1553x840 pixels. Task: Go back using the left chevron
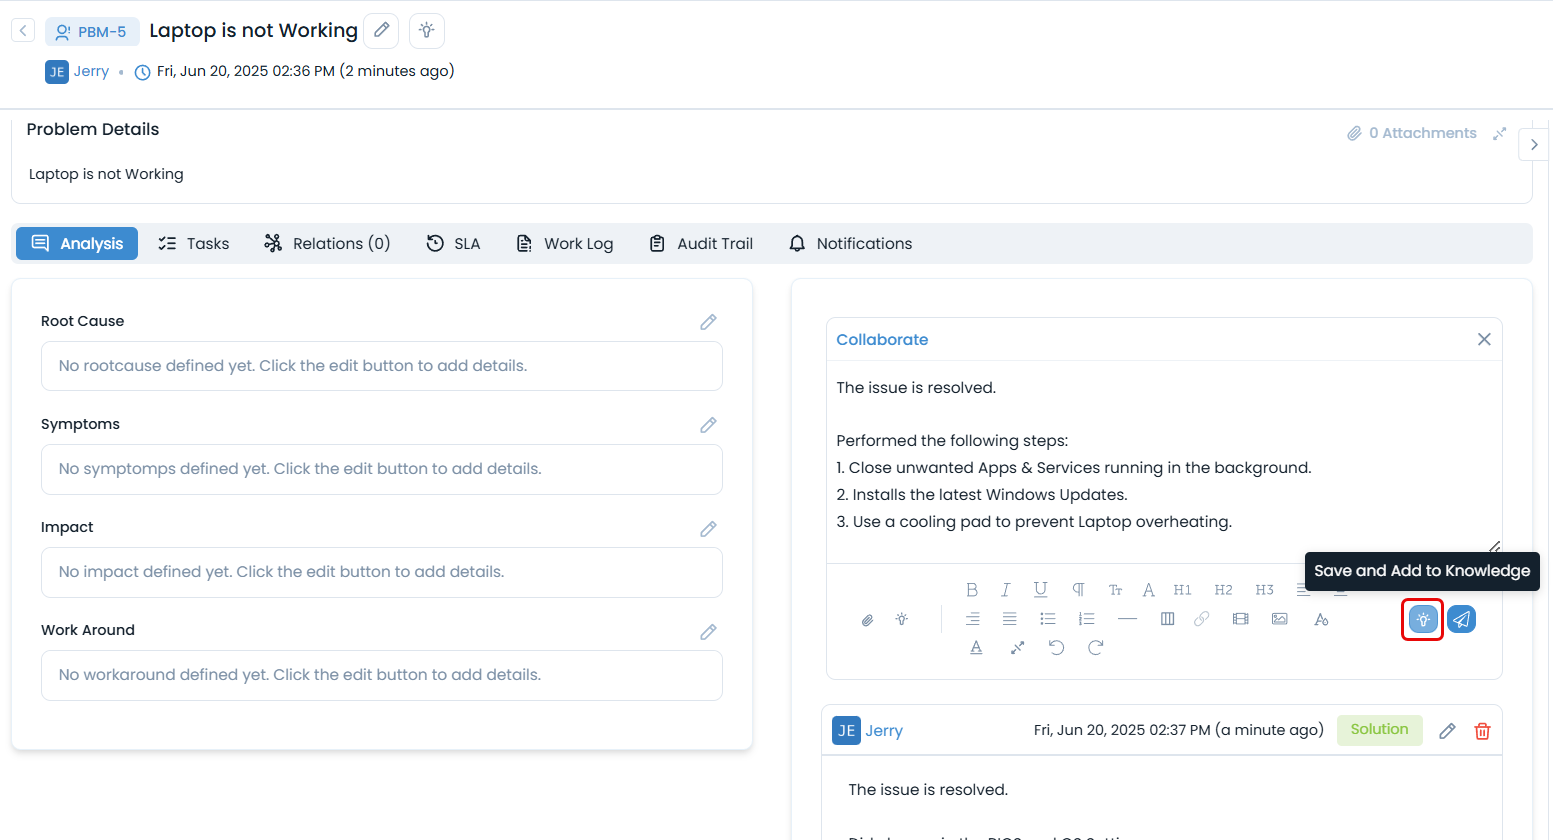[x=23, y=31]
